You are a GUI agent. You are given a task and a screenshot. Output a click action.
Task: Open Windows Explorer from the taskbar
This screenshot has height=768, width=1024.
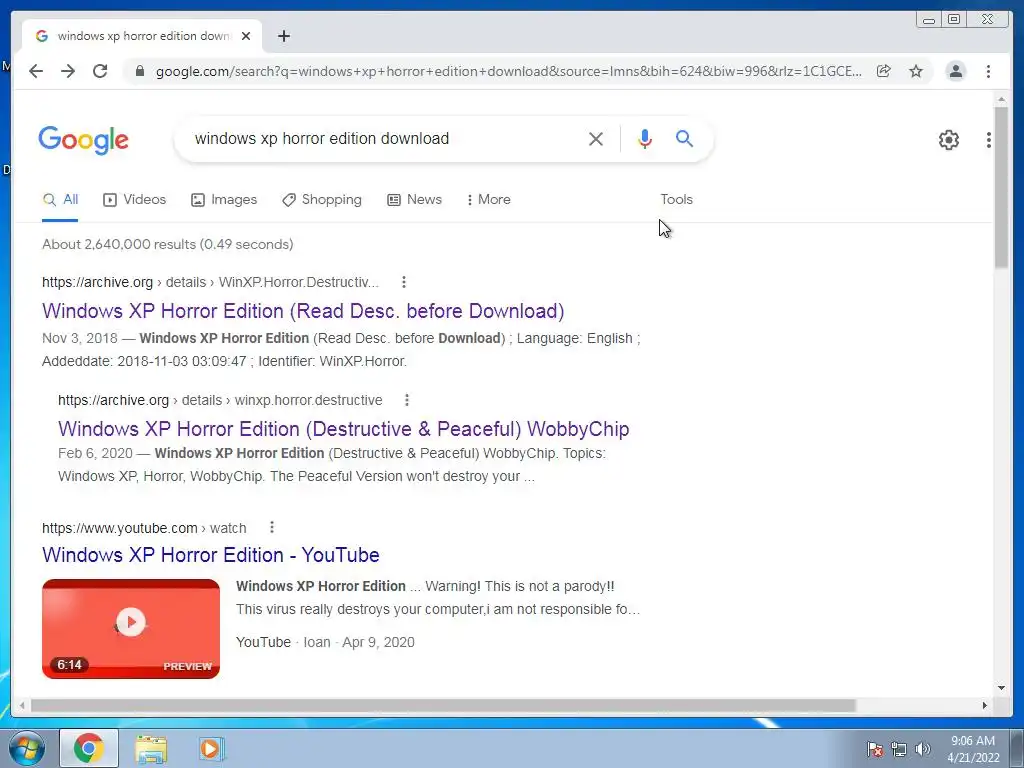(151, 749)
